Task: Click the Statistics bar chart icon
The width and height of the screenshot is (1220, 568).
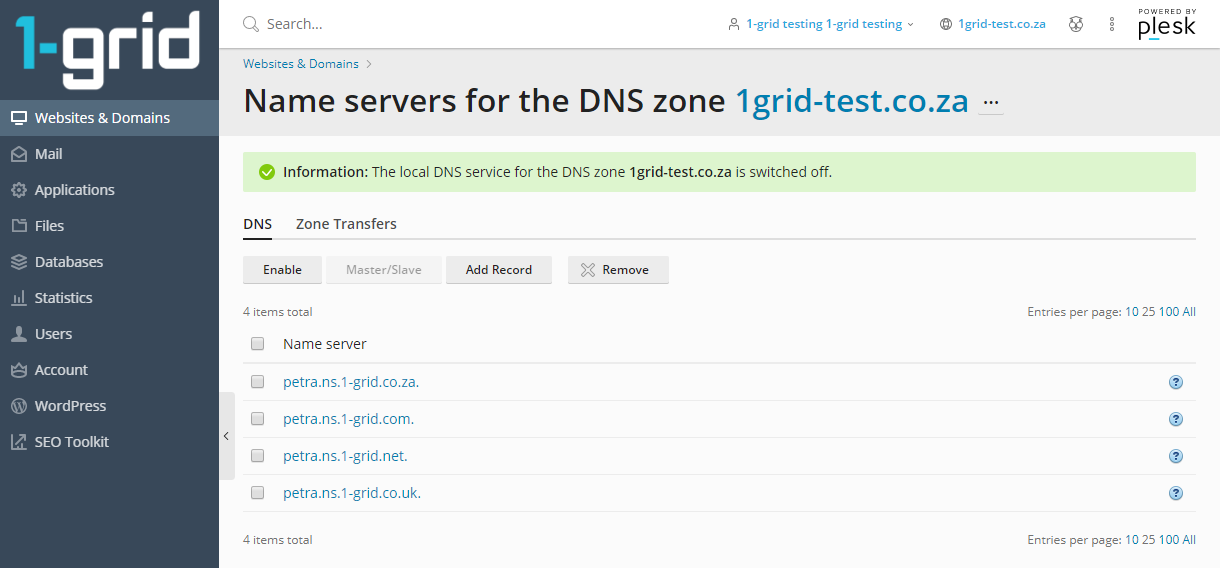Action: coord(18,298)
